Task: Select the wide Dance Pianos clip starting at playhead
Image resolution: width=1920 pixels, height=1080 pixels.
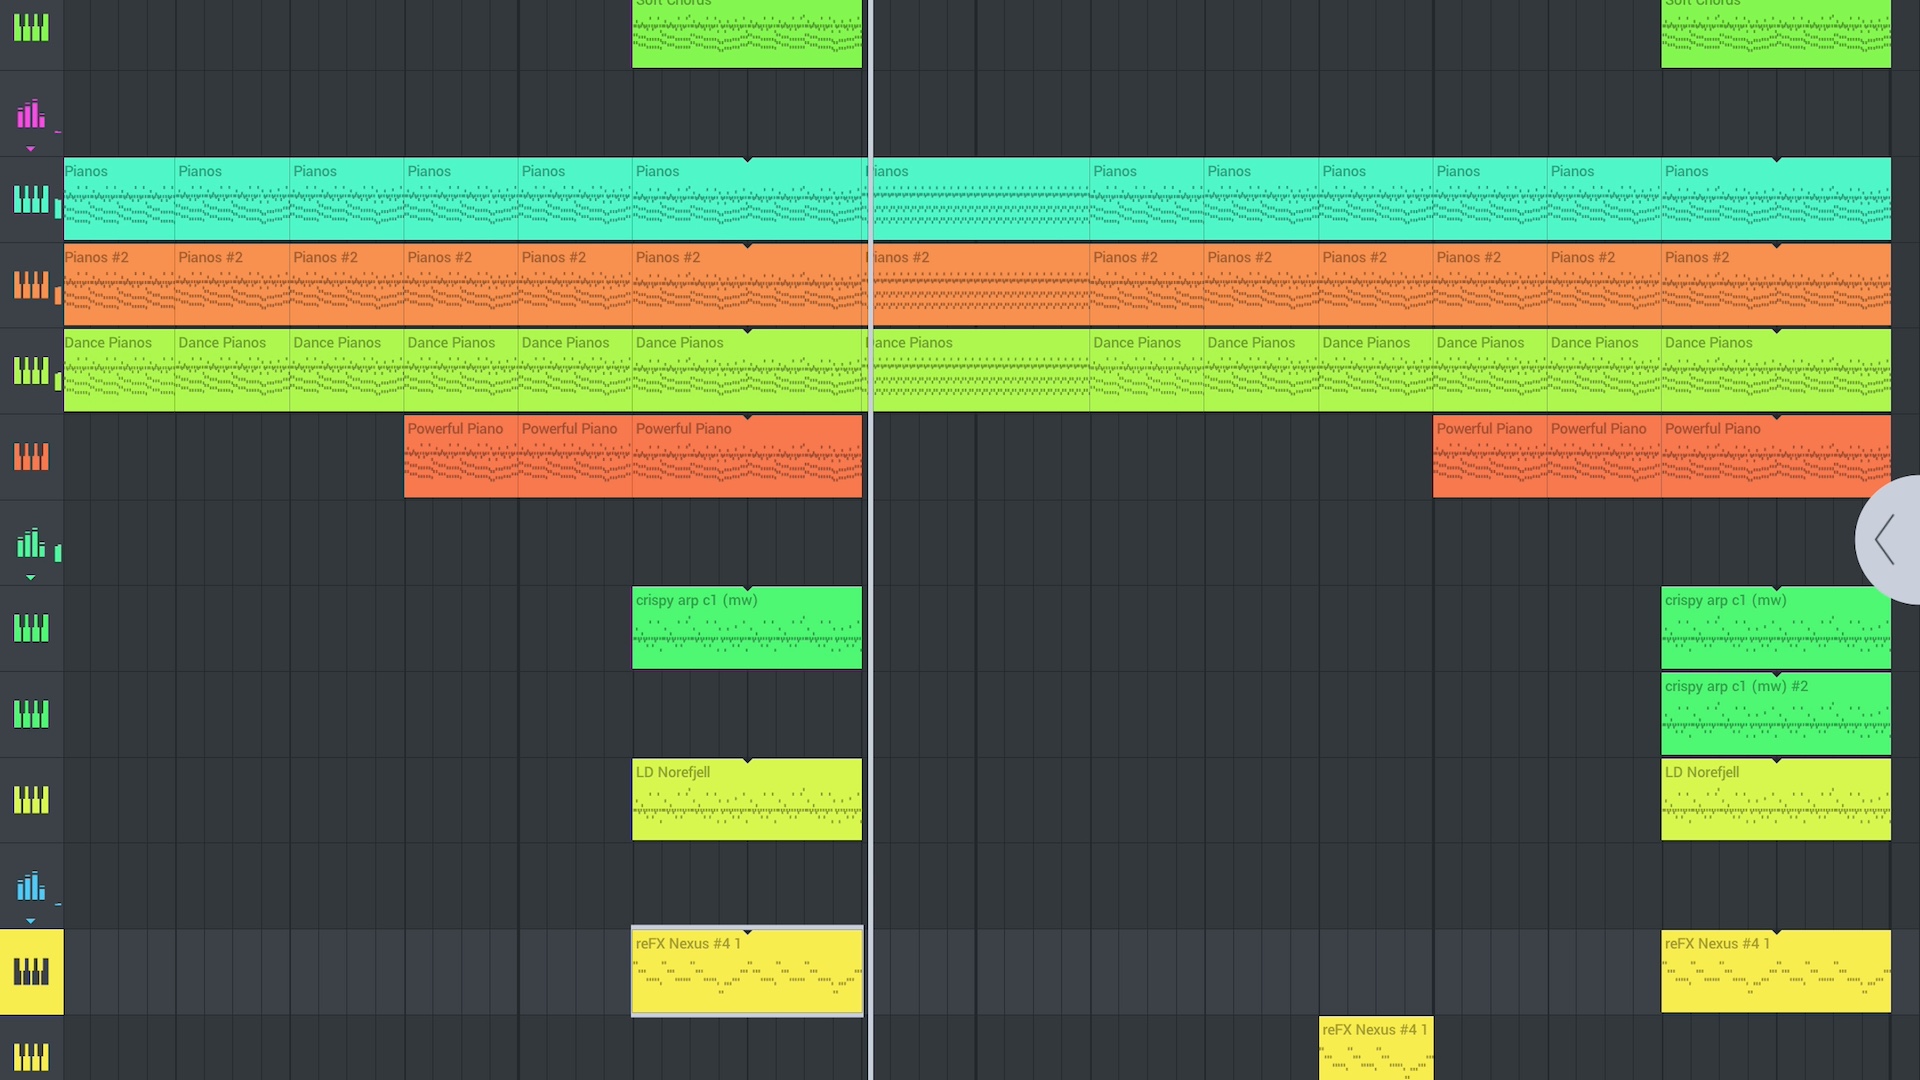Action: [x=978, y=370]
